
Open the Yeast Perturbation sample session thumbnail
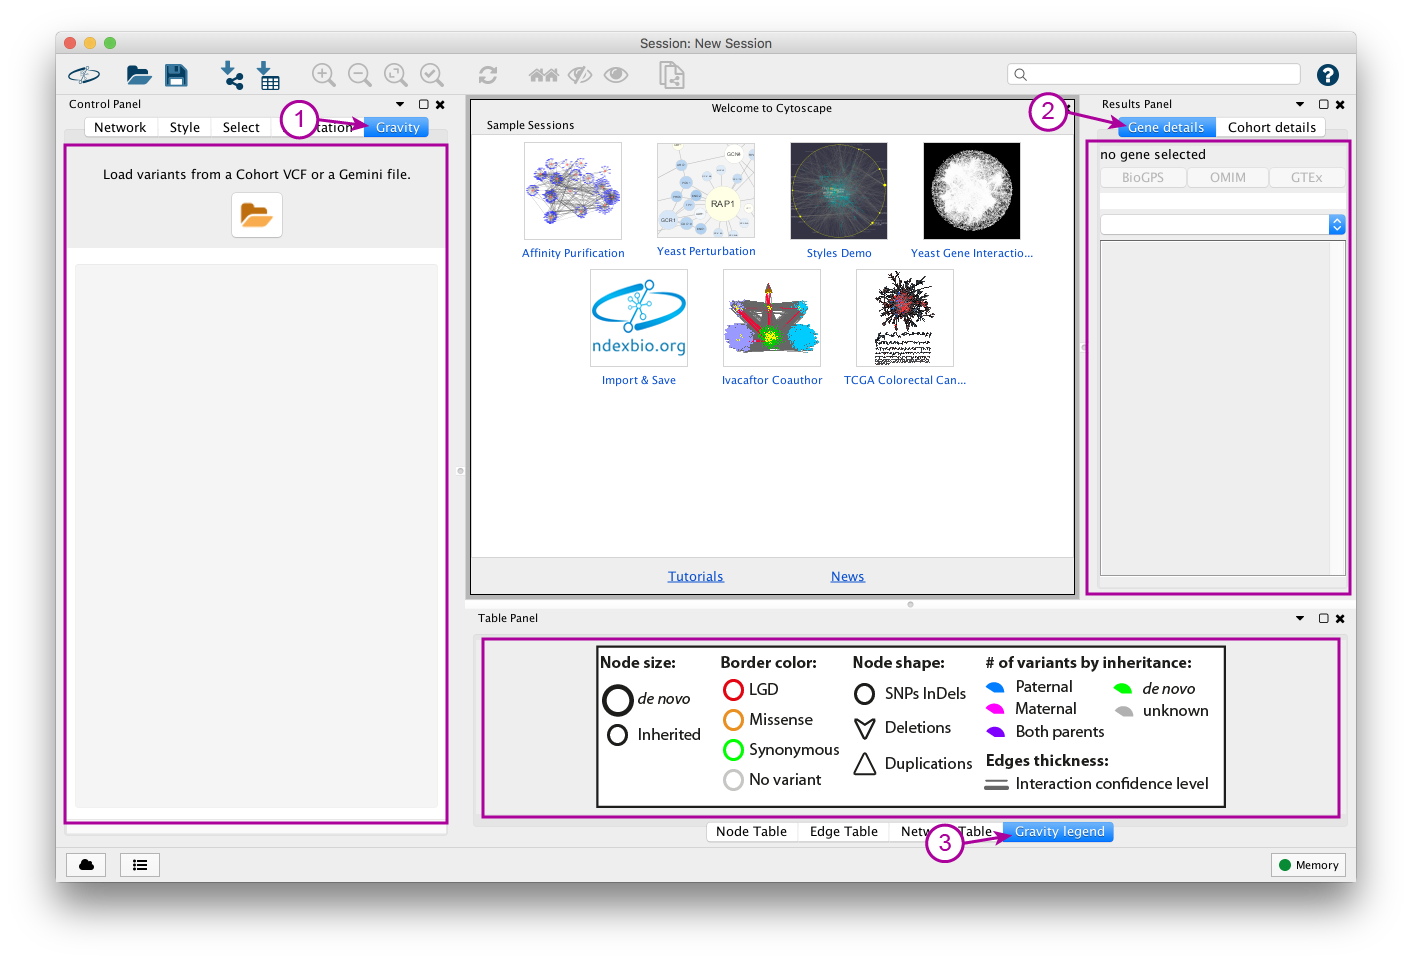pyautogui.click(x=706, y=191)
